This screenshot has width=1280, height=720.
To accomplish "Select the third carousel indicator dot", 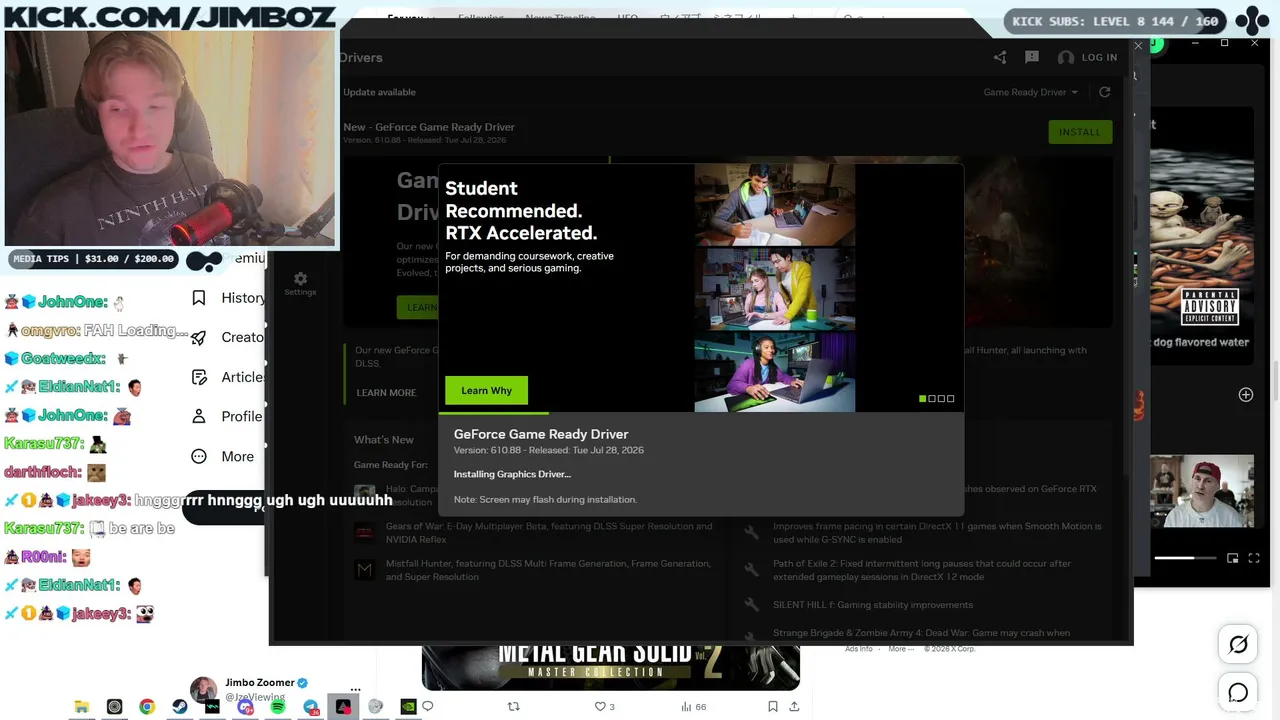I will 941,399.
